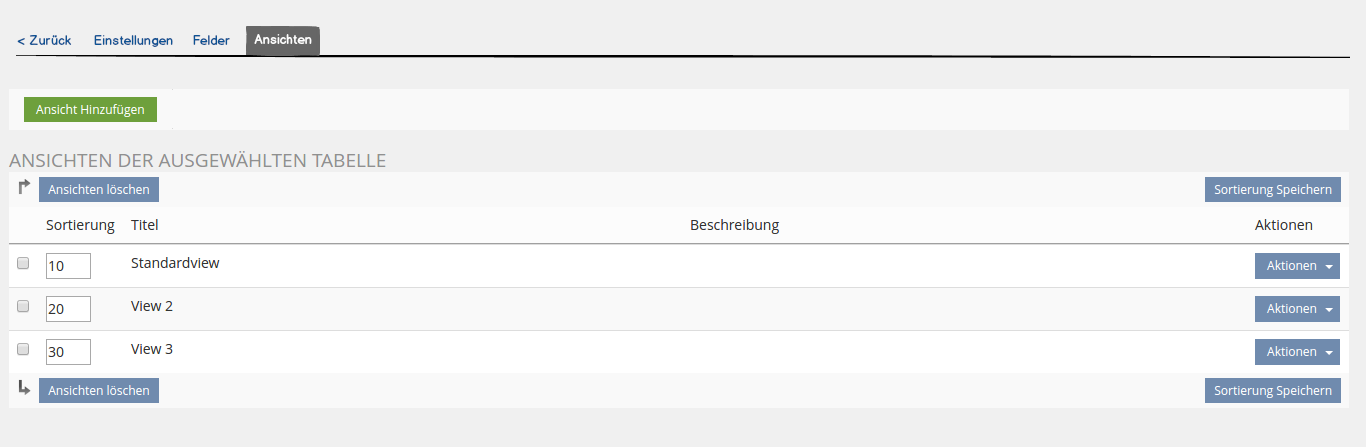Open the Felder tab
This screenshot has height=447, width=1366.
[x=211, y=40]
